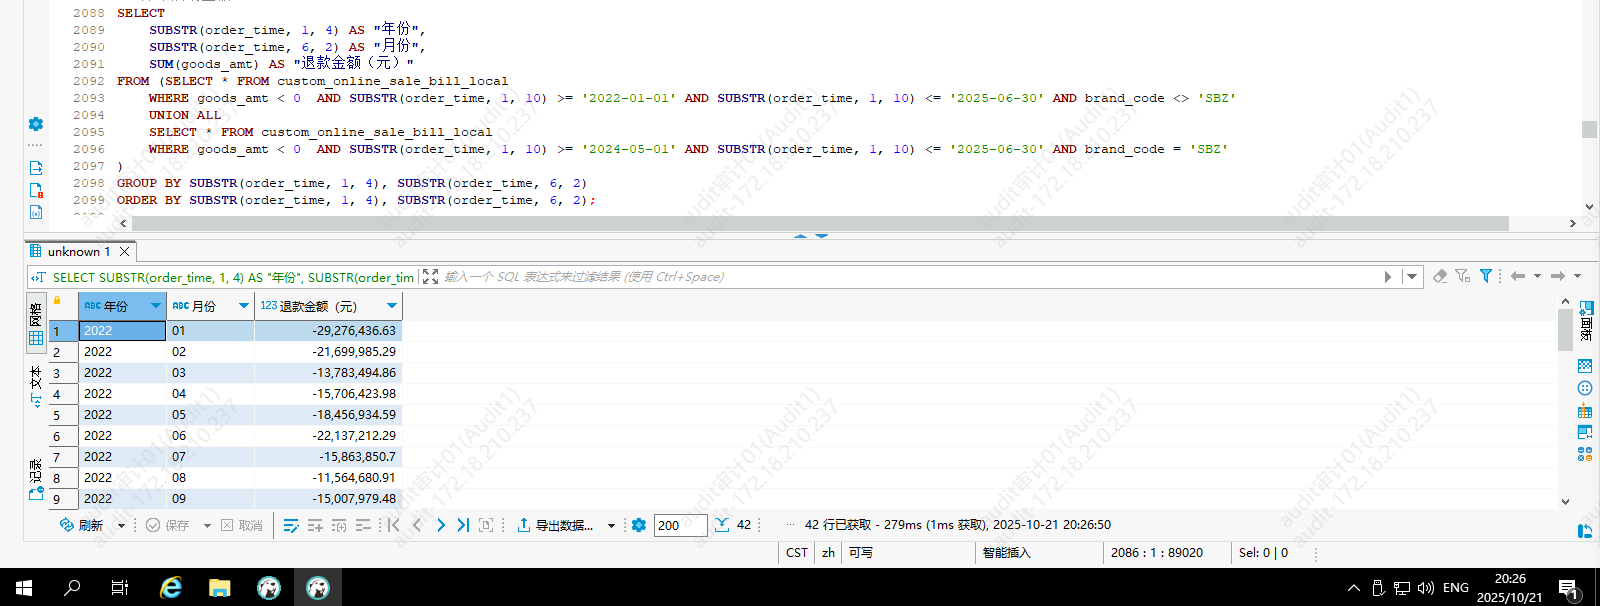Expand the 导出数据 export dropdown arrow
Image resolution: width=1600 pixels, height=606 pixels.
pyautogui.click(x=611, y=526)
